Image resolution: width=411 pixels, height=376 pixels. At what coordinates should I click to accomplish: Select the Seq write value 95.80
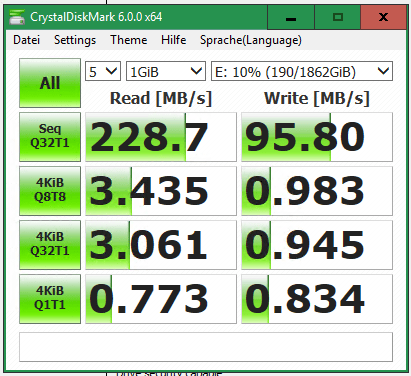pyautogui.click(x=317, y=137)
